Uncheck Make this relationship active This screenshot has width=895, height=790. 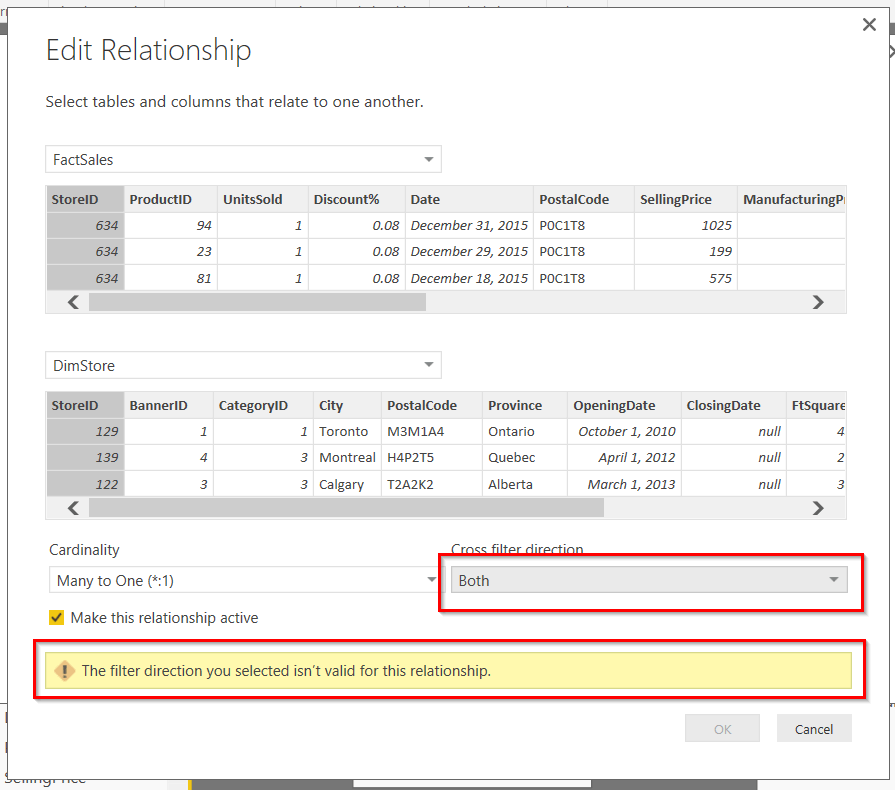[57, 618]
